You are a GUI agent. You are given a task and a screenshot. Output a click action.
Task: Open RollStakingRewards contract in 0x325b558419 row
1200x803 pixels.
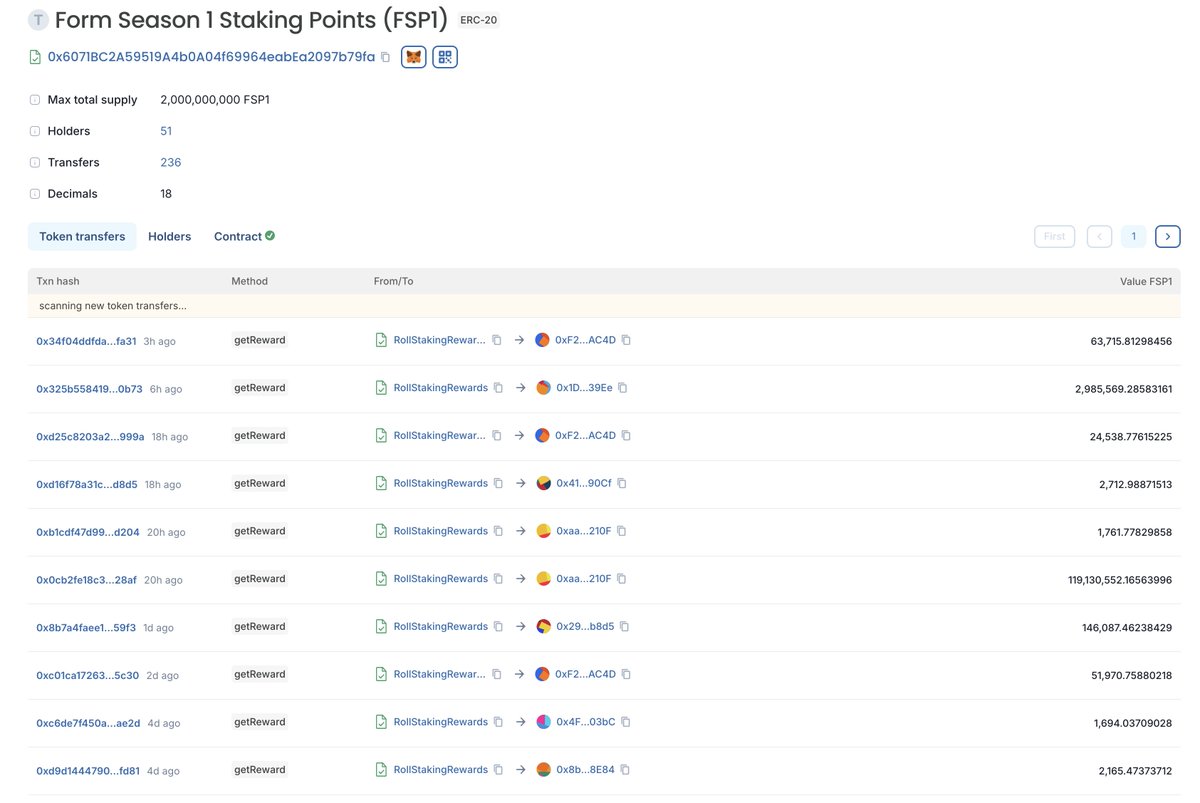pyautogui.click(x=441, y=388)
